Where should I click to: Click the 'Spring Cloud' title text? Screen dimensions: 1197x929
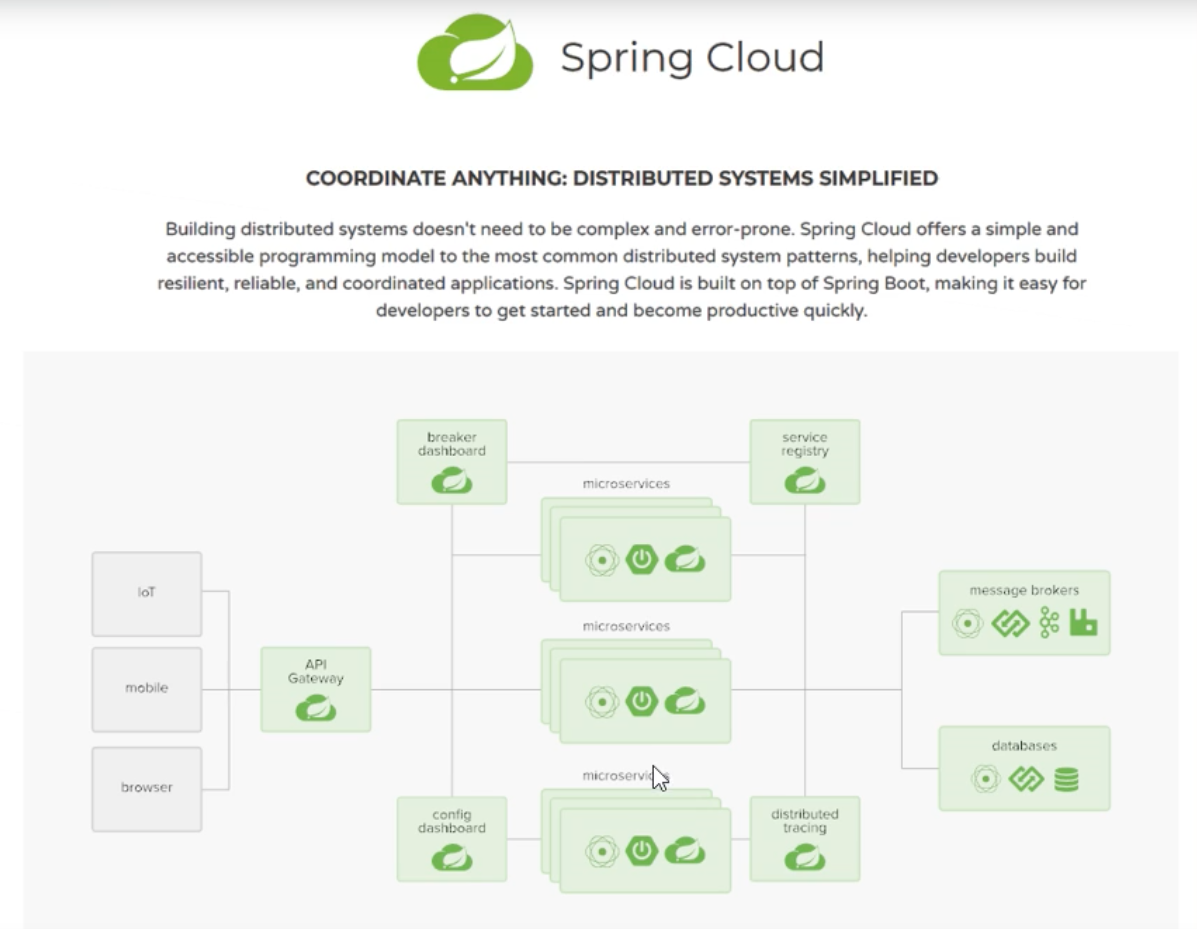692,57
